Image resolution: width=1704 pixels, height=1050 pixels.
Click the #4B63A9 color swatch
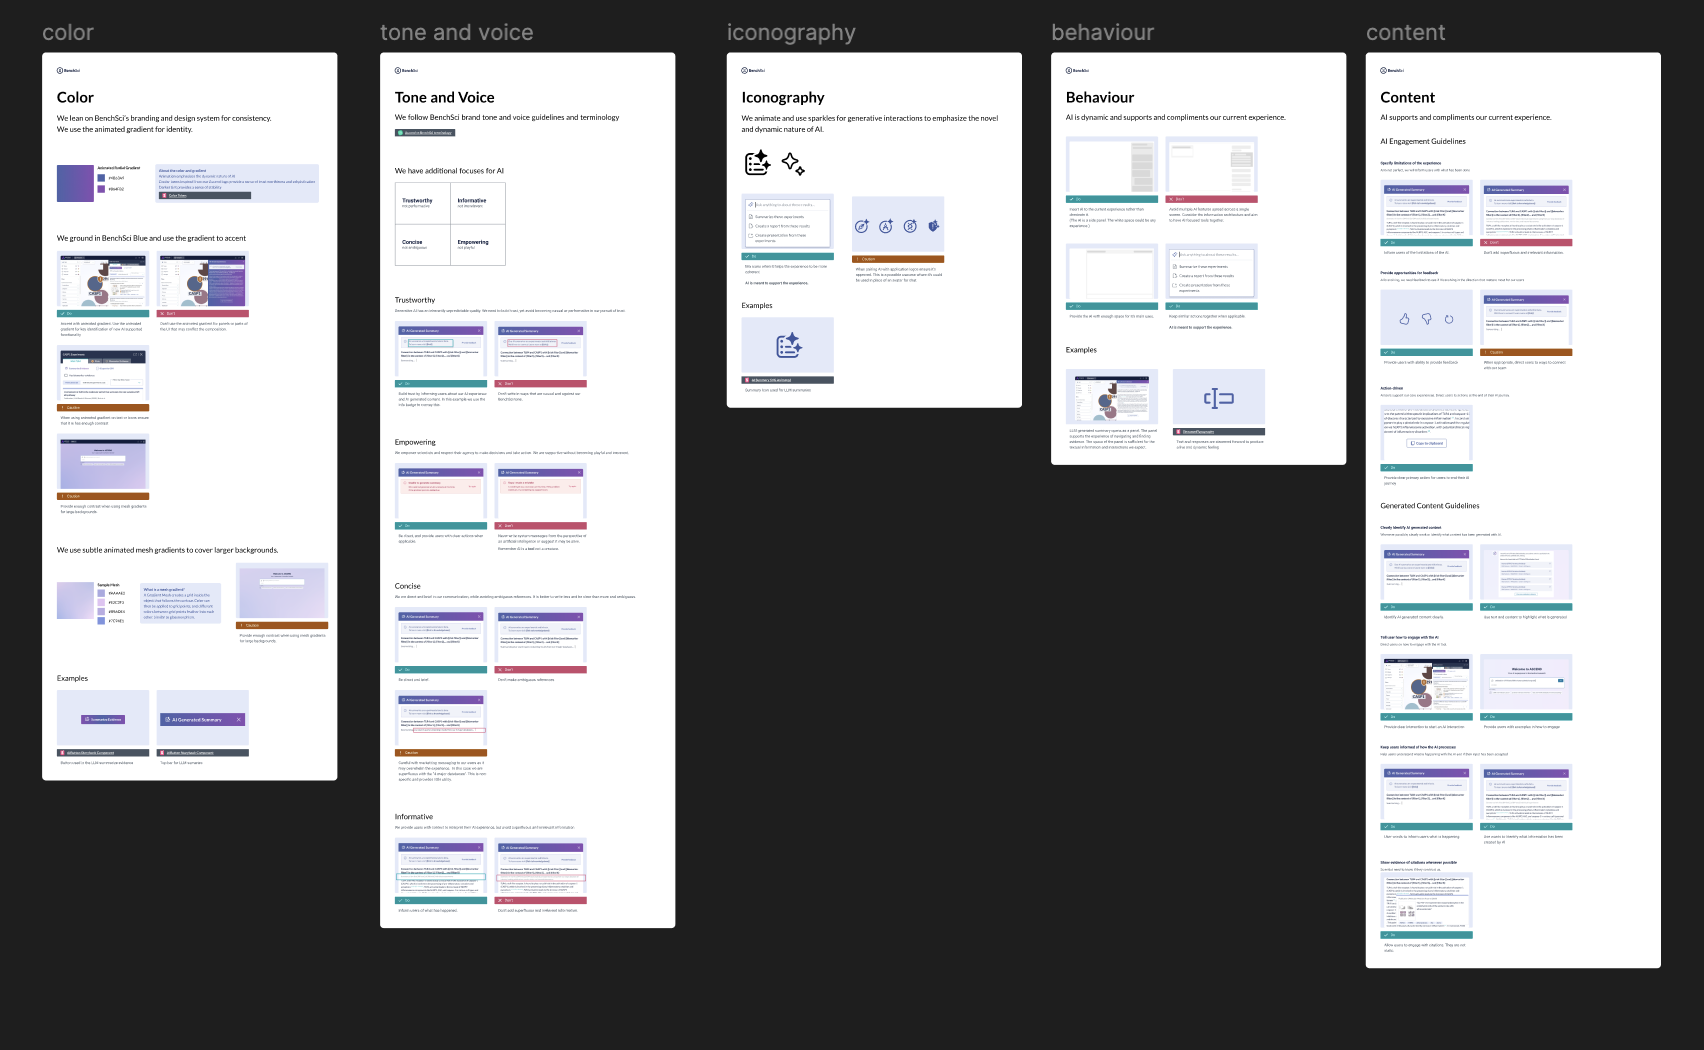tap(101, 177)
